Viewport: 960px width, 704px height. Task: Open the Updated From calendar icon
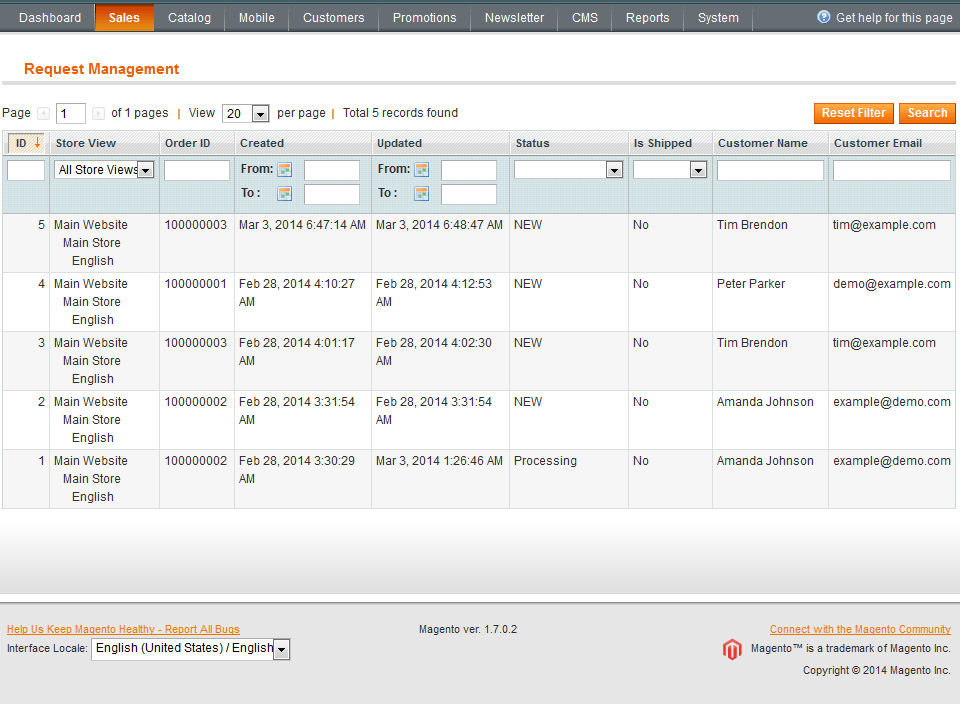pyautogui.click(x=422, y=170)
